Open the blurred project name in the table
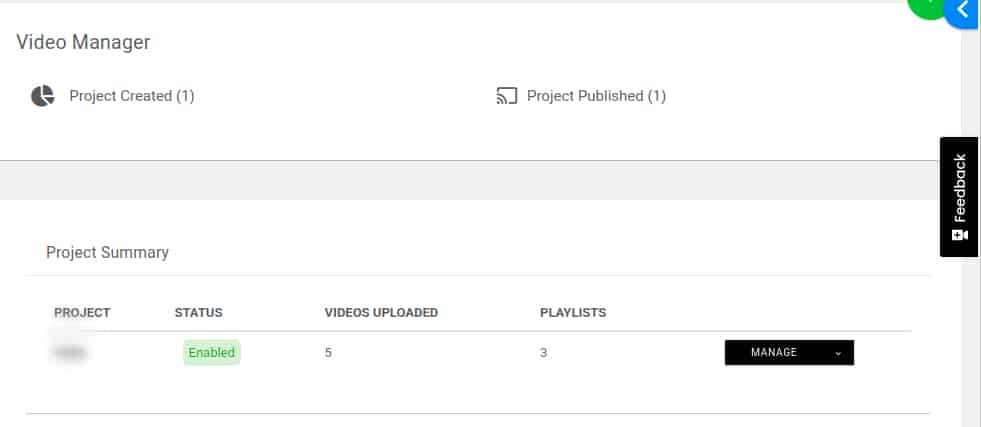981x427 pixels. click(69, 353)
